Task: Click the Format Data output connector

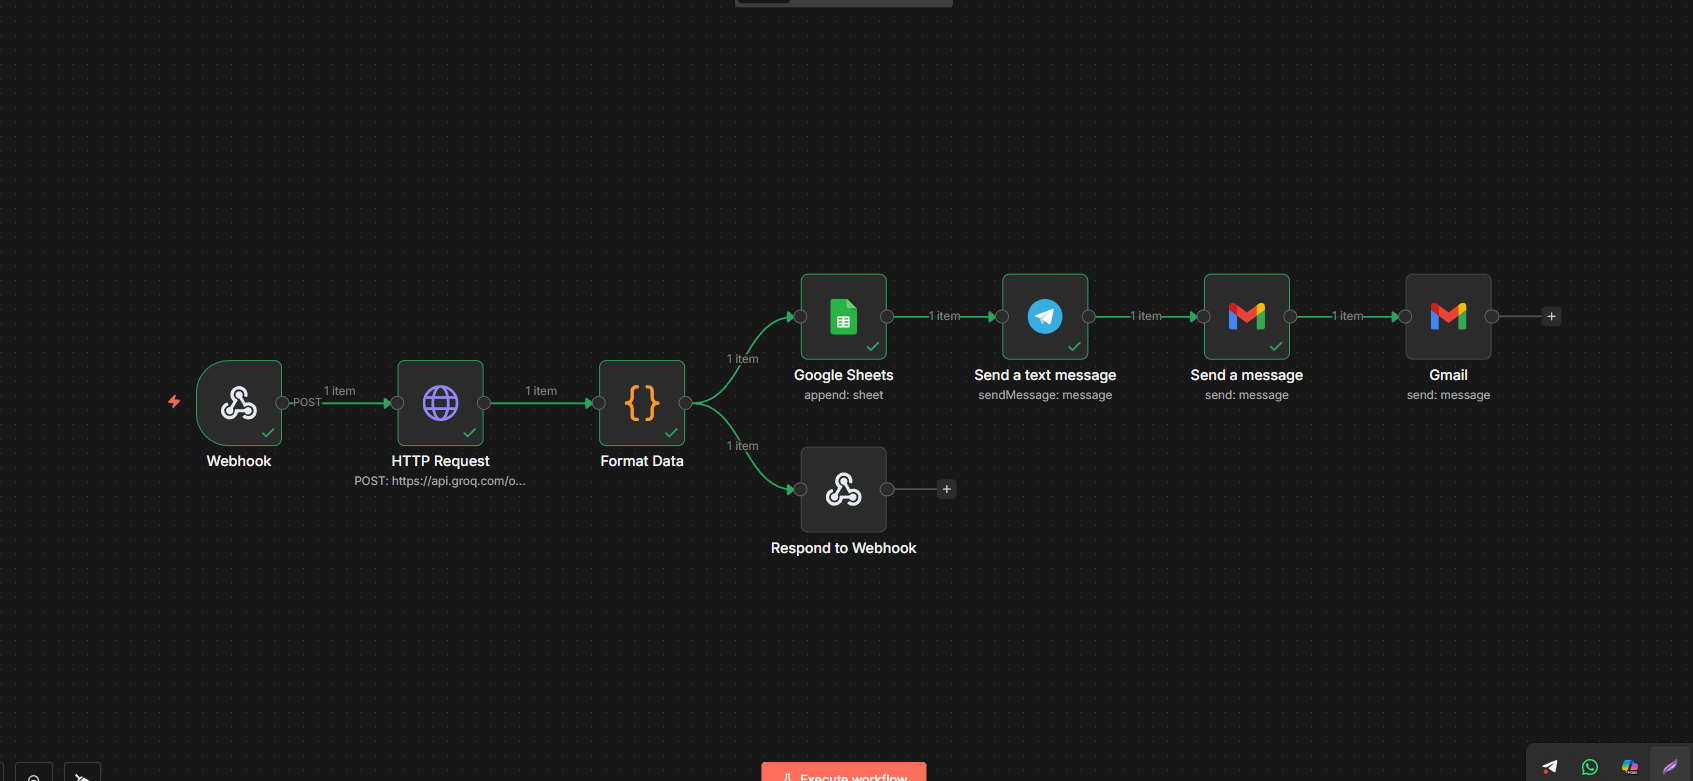Action: coord(685,403)
